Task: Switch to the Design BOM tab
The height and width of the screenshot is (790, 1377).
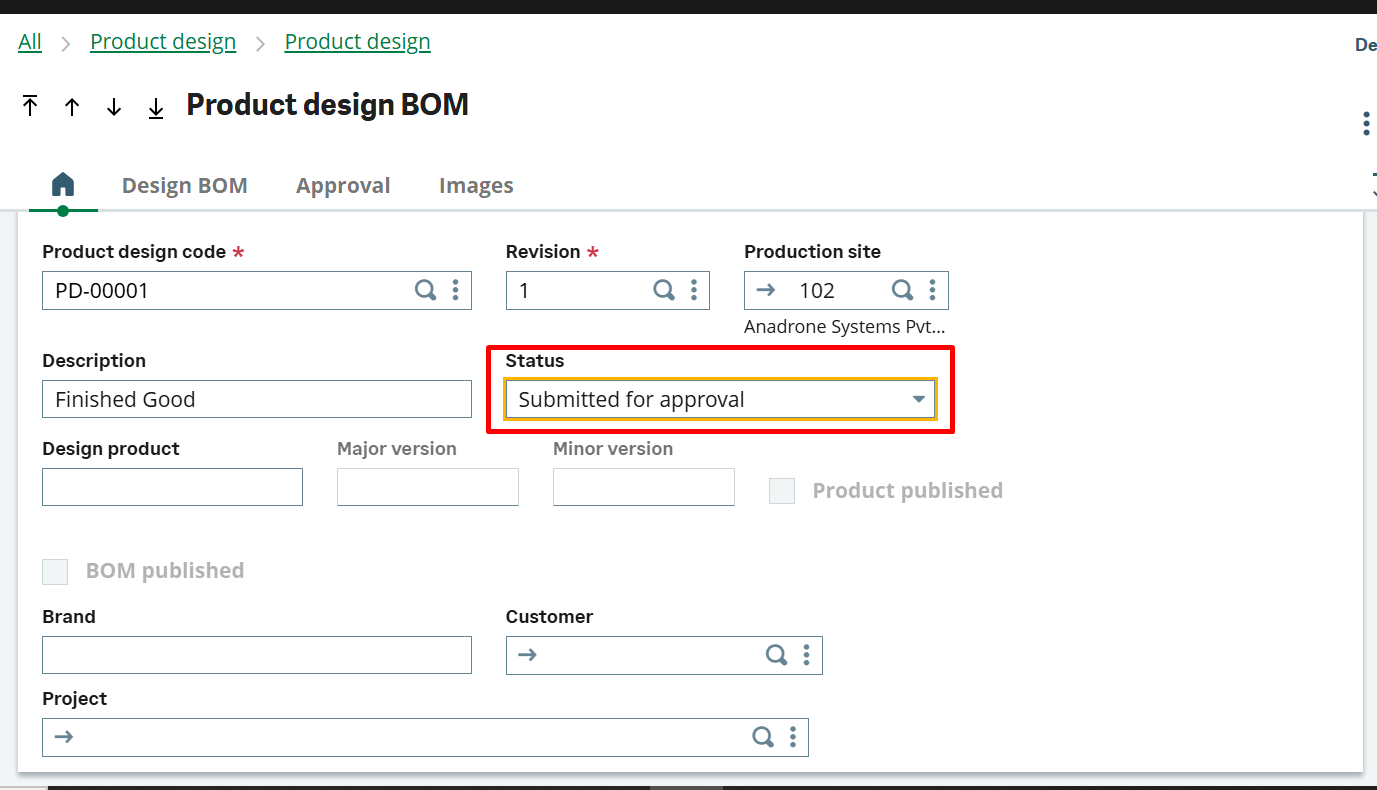Action: point(185,186)
